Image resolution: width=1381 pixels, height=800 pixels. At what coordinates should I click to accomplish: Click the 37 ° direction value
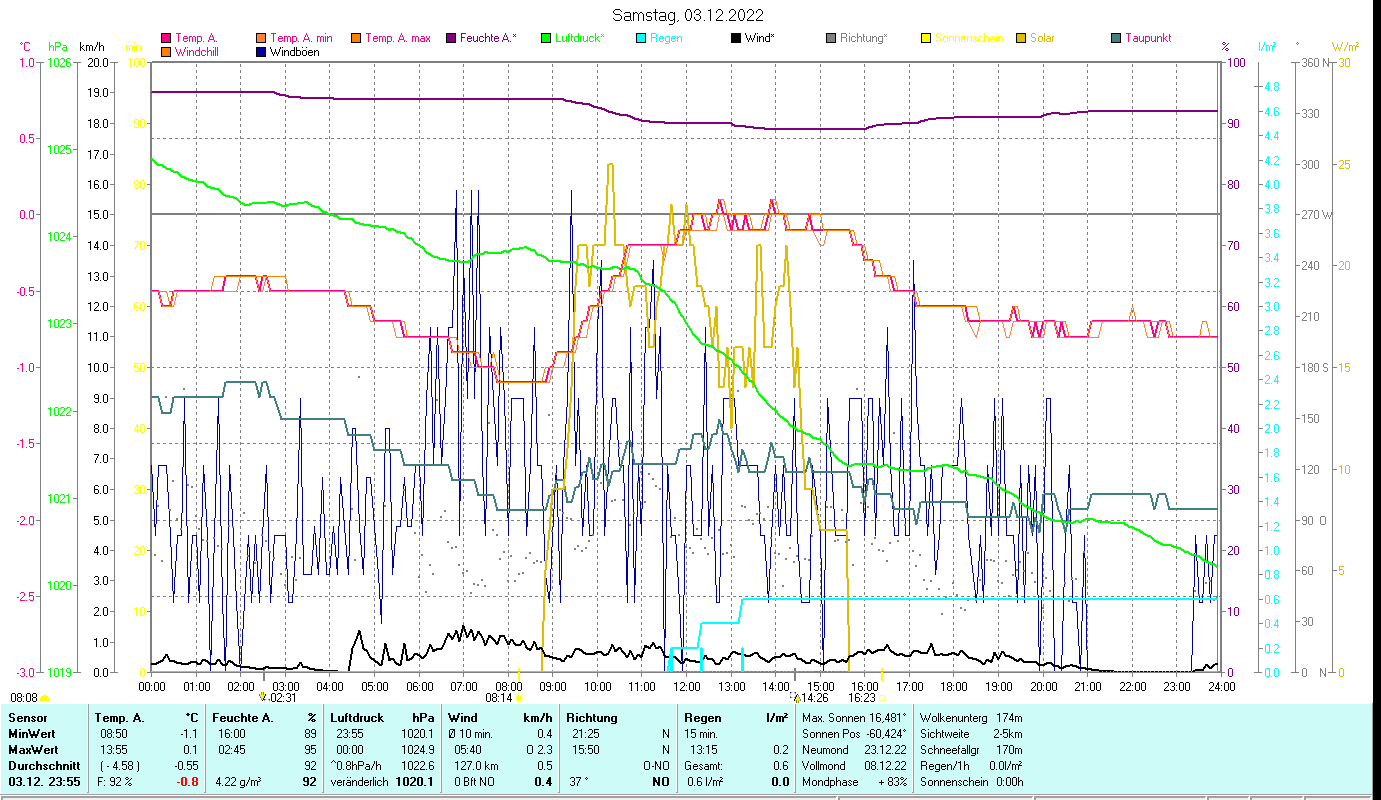click(580, 782)
